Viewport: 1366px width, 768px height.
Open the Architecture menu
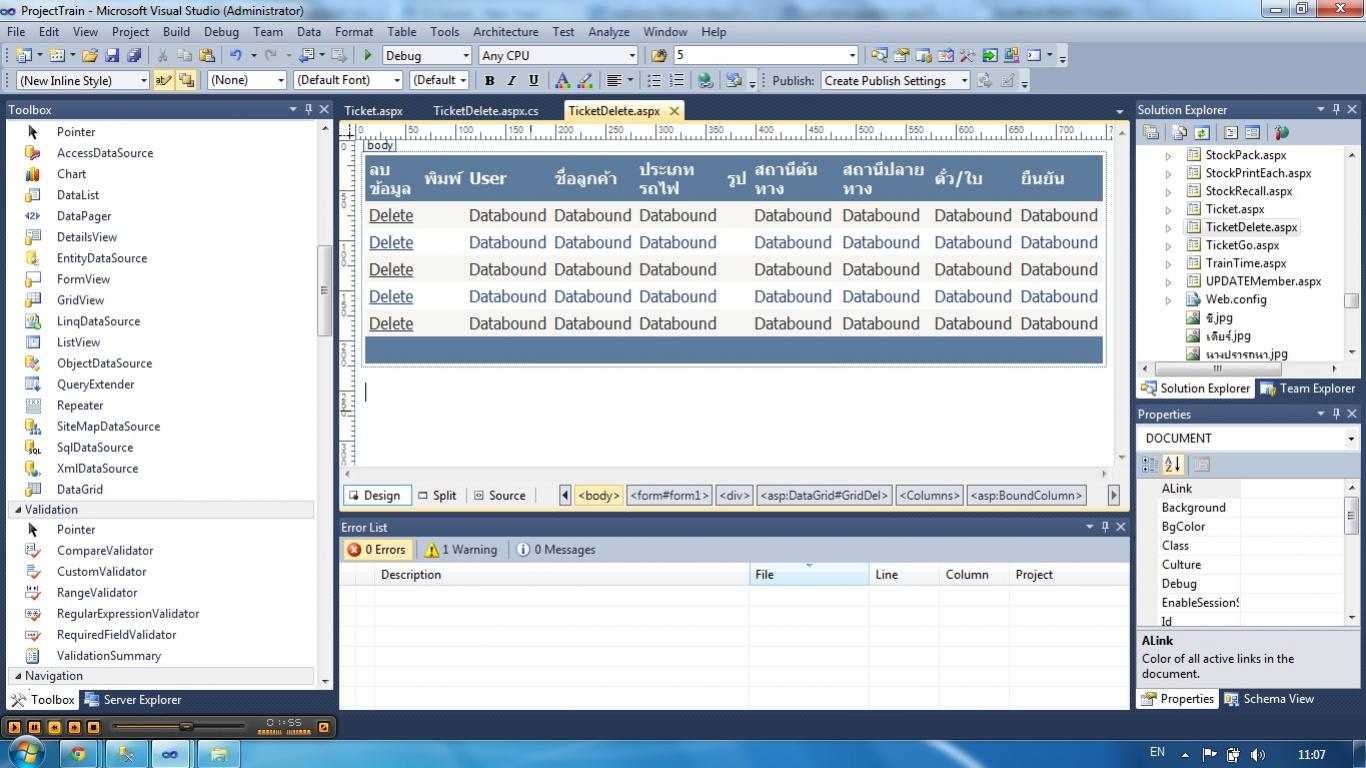(x=505, y=32)
